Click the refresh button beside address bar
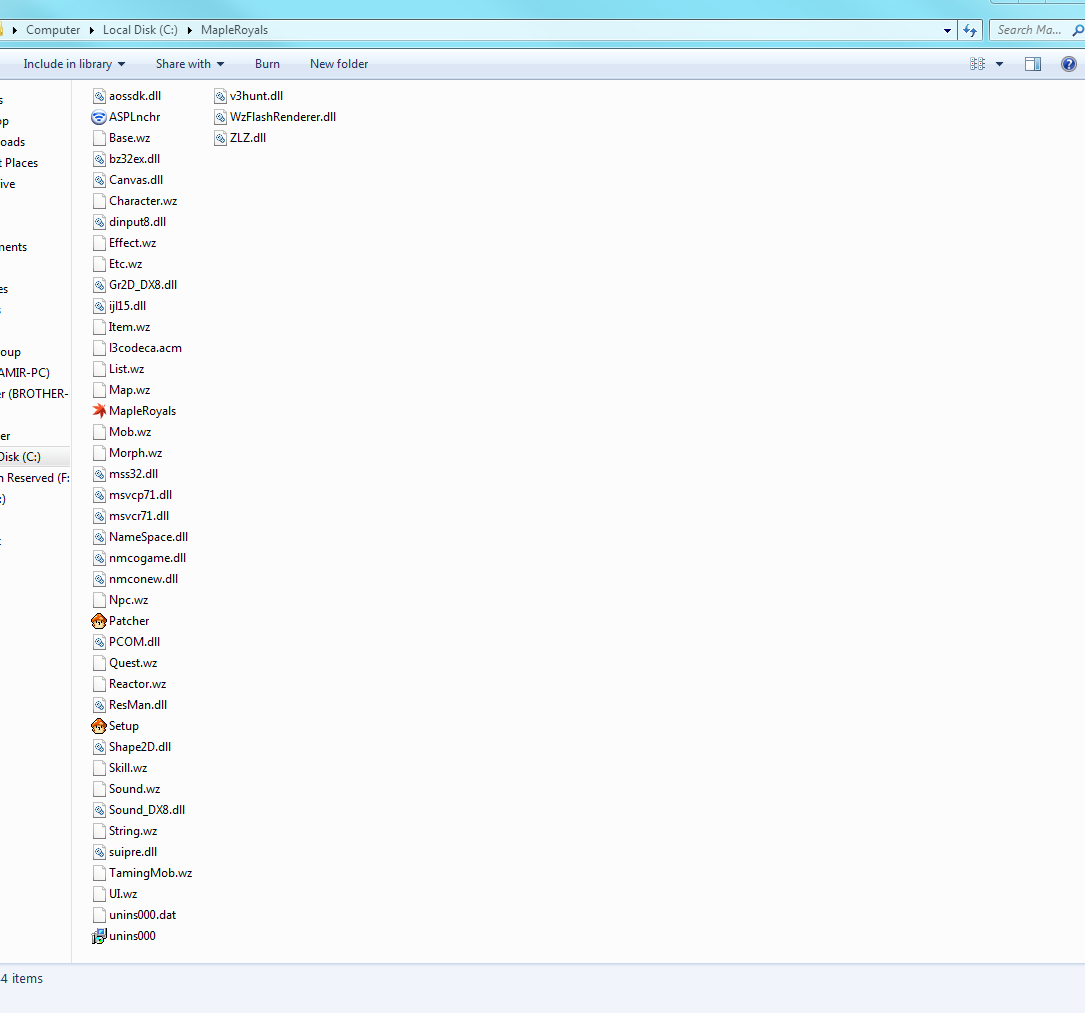 click(970, 30)
